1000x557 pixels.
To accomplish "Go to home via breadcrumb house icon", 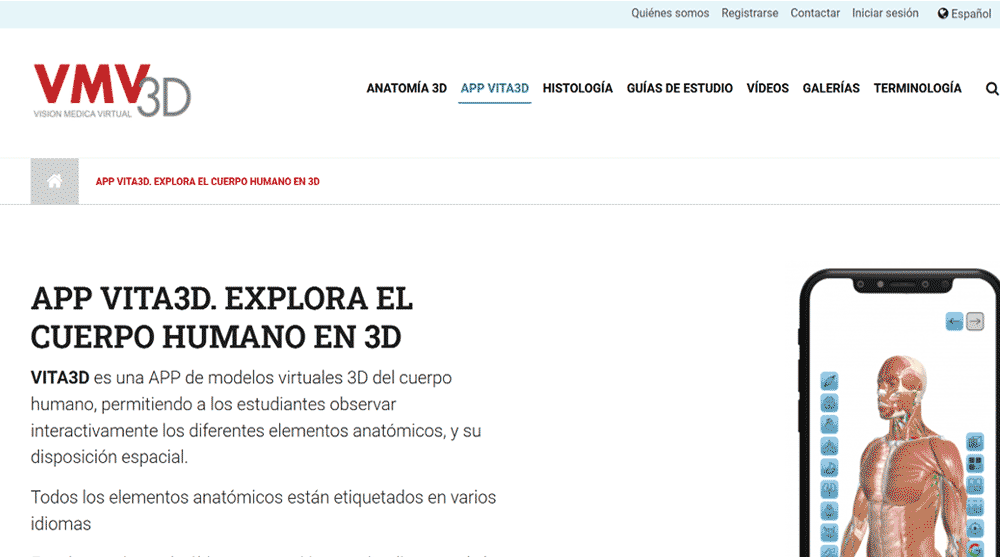I will [x=55, y=181].
